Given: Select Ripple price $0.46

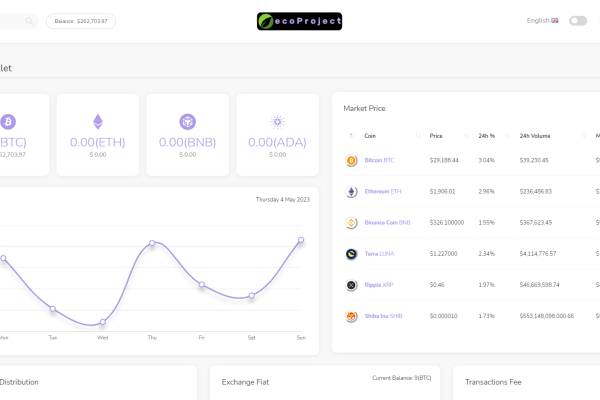Looking at the screenshot, I should (437, 285).
